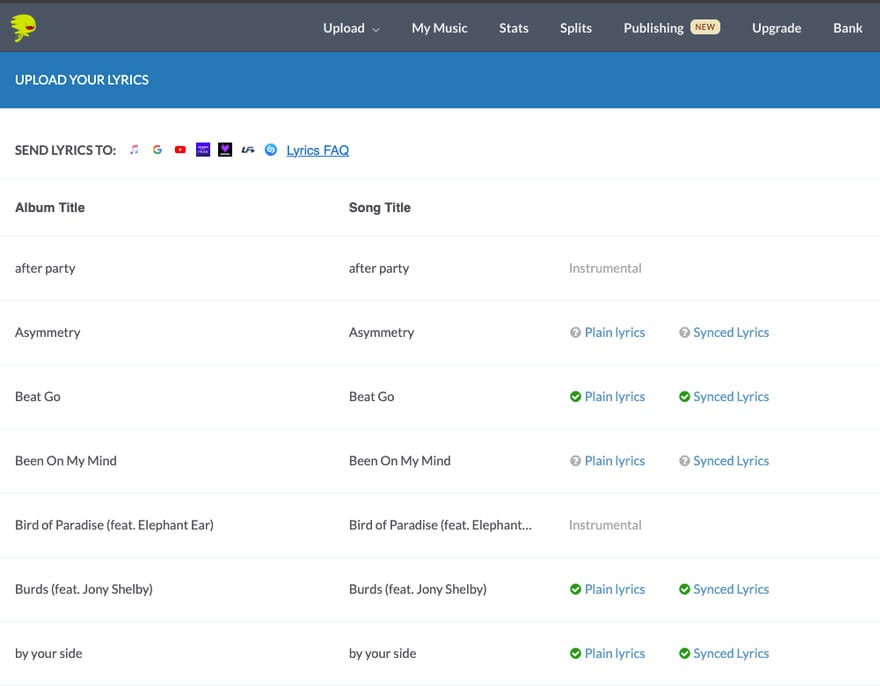Open the Upgrade page

pos(776,28)
